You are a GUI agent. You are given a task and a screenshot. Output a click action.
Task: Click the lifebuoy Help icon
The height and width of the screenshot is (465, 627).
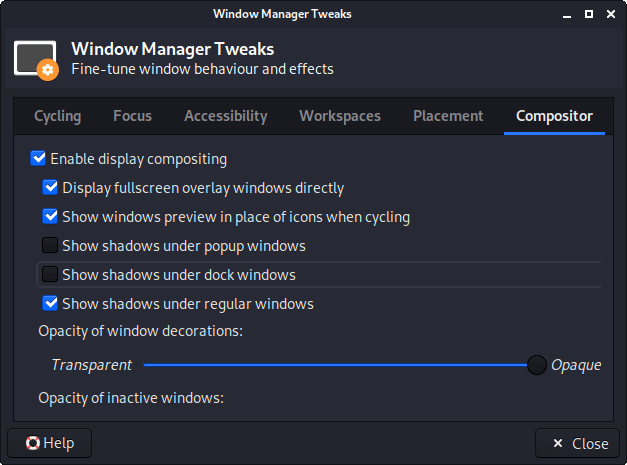pos(33,443)
